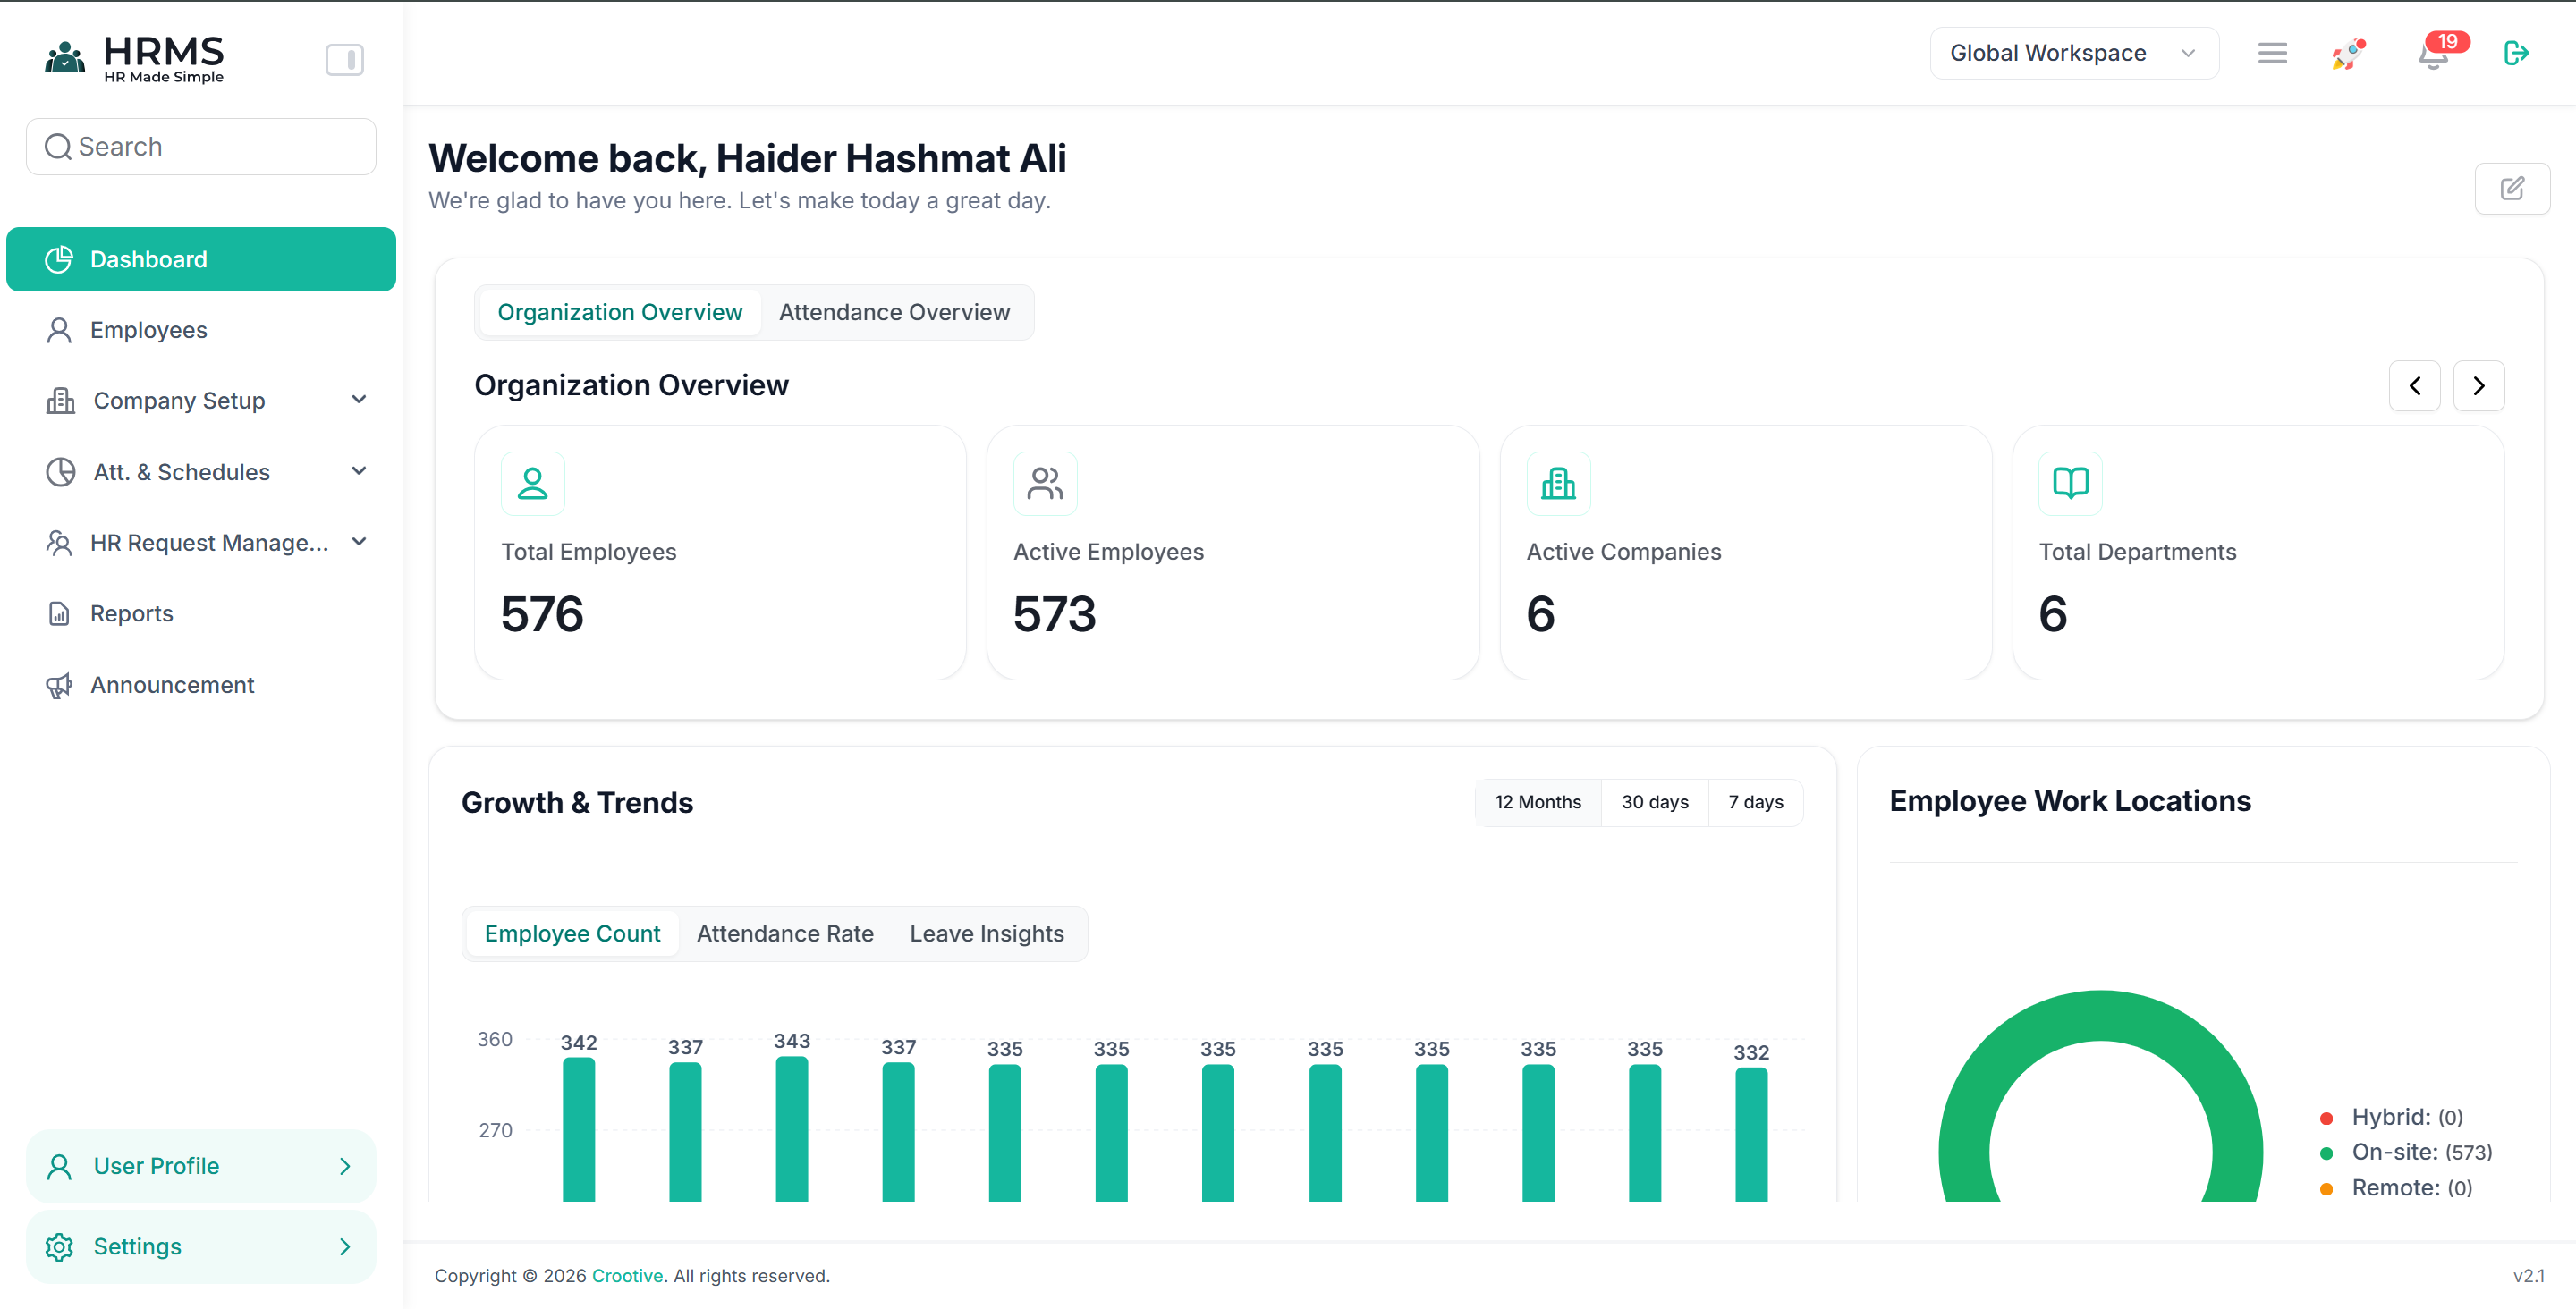Open the User Profile panel

[x=201, y=1166]
